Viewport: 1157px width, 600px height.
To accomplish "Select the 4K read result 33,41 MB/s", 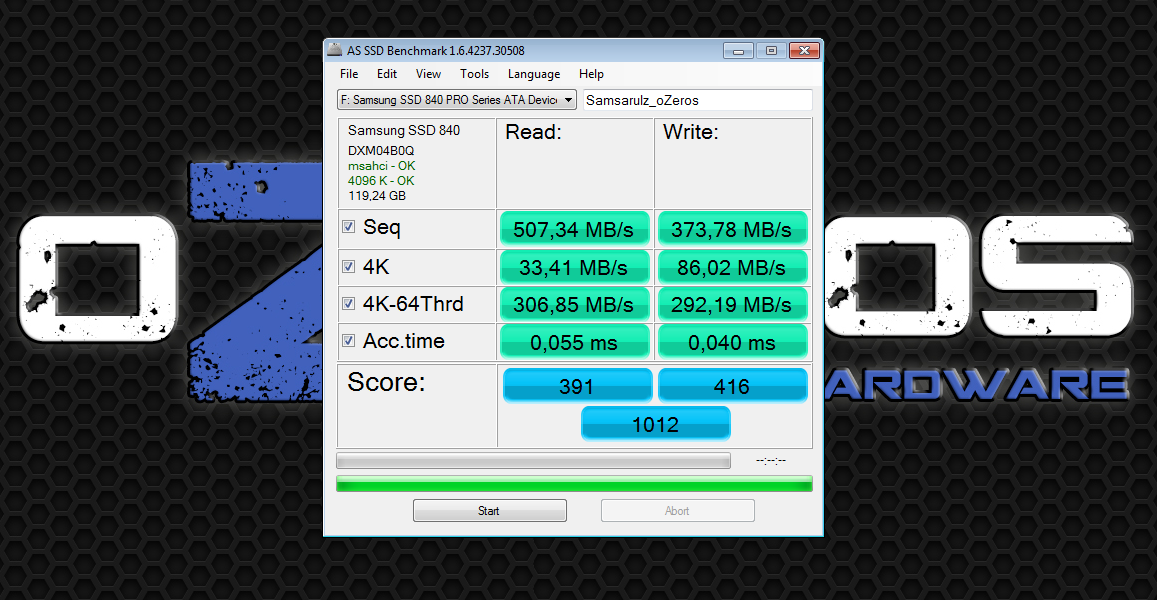I will click(x=574, y=267).
